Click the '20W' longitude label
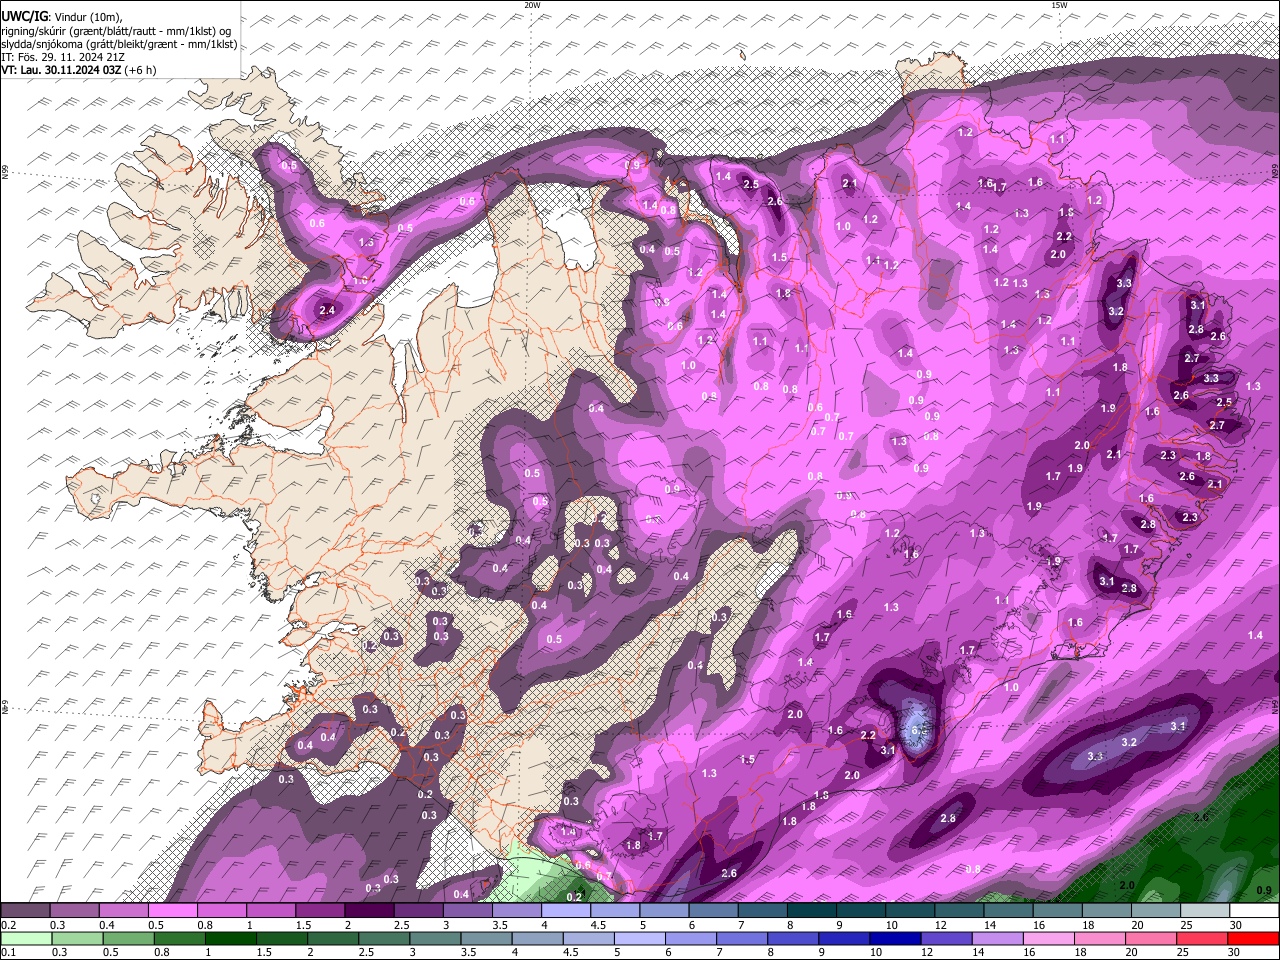This screenshot has height=960, width=1280. 532,5
